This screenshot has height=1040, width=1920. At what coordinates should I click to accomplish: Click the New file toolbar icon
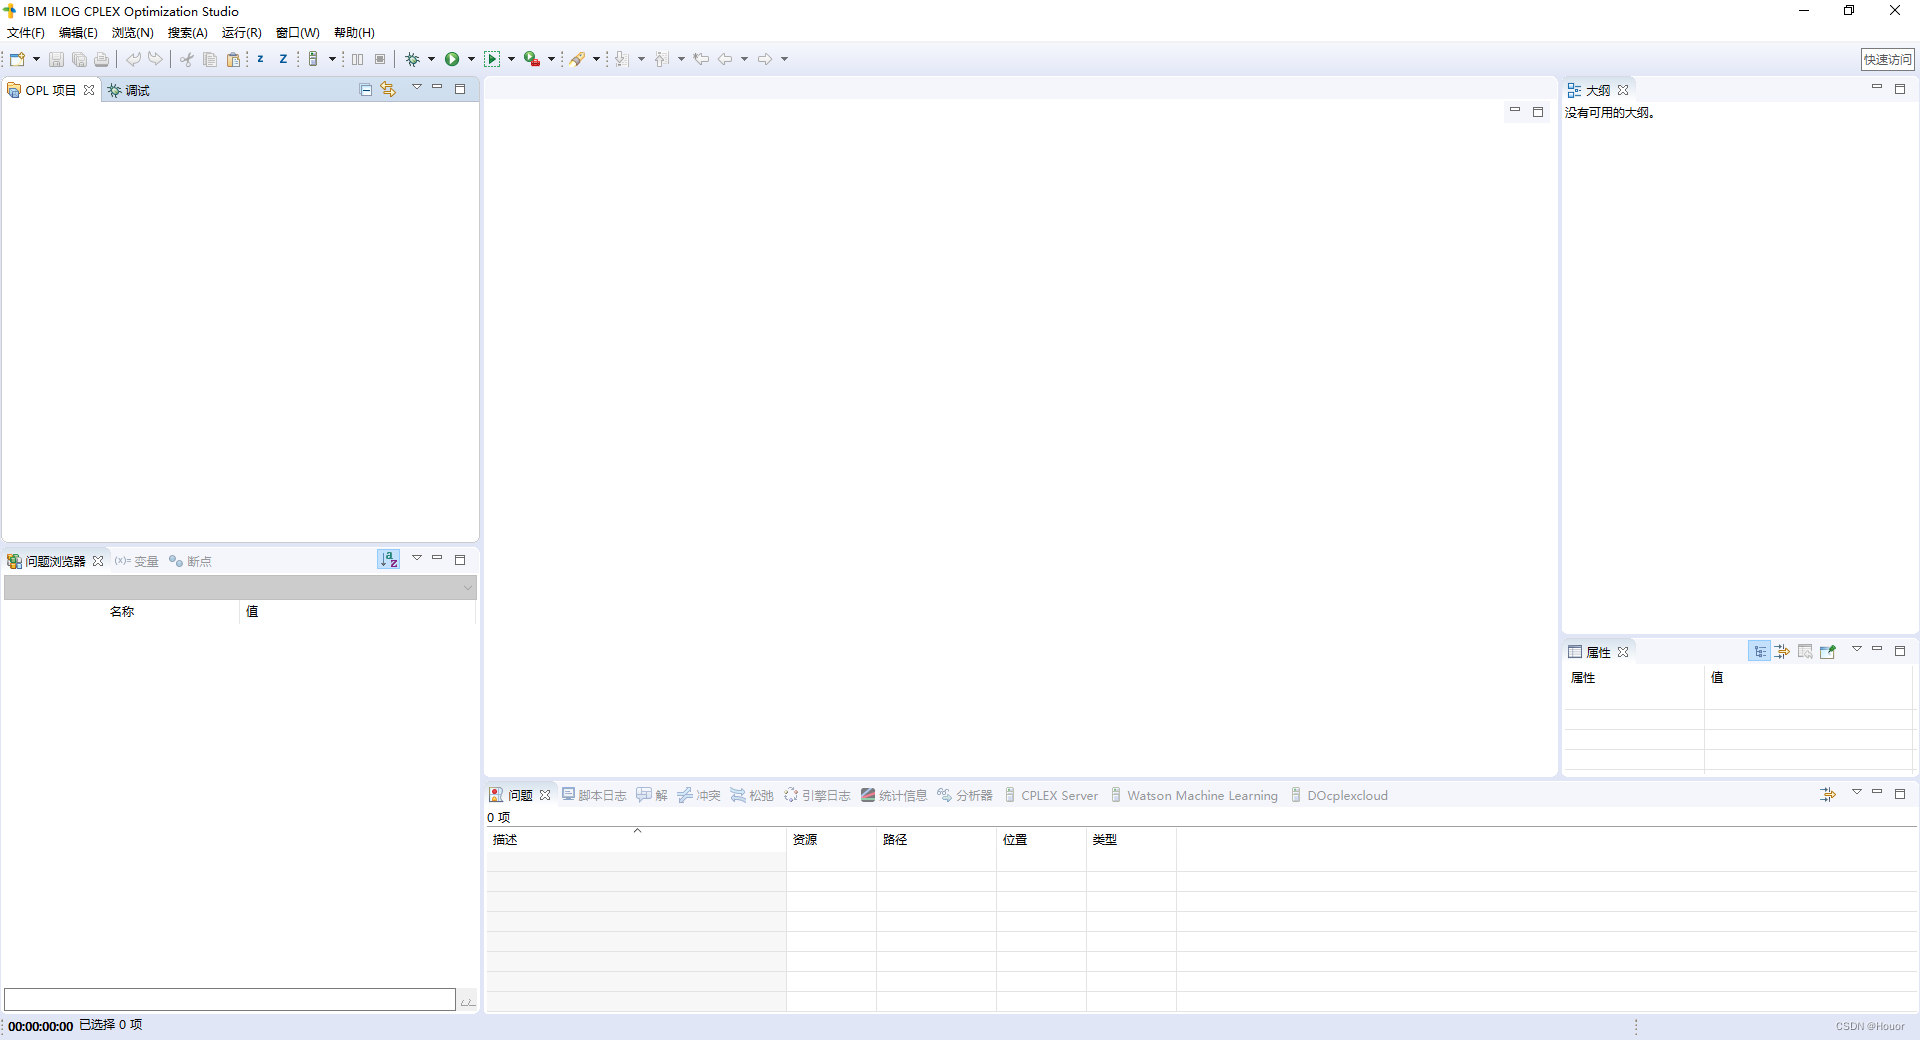pyautogui.click(x=17, y=59)
